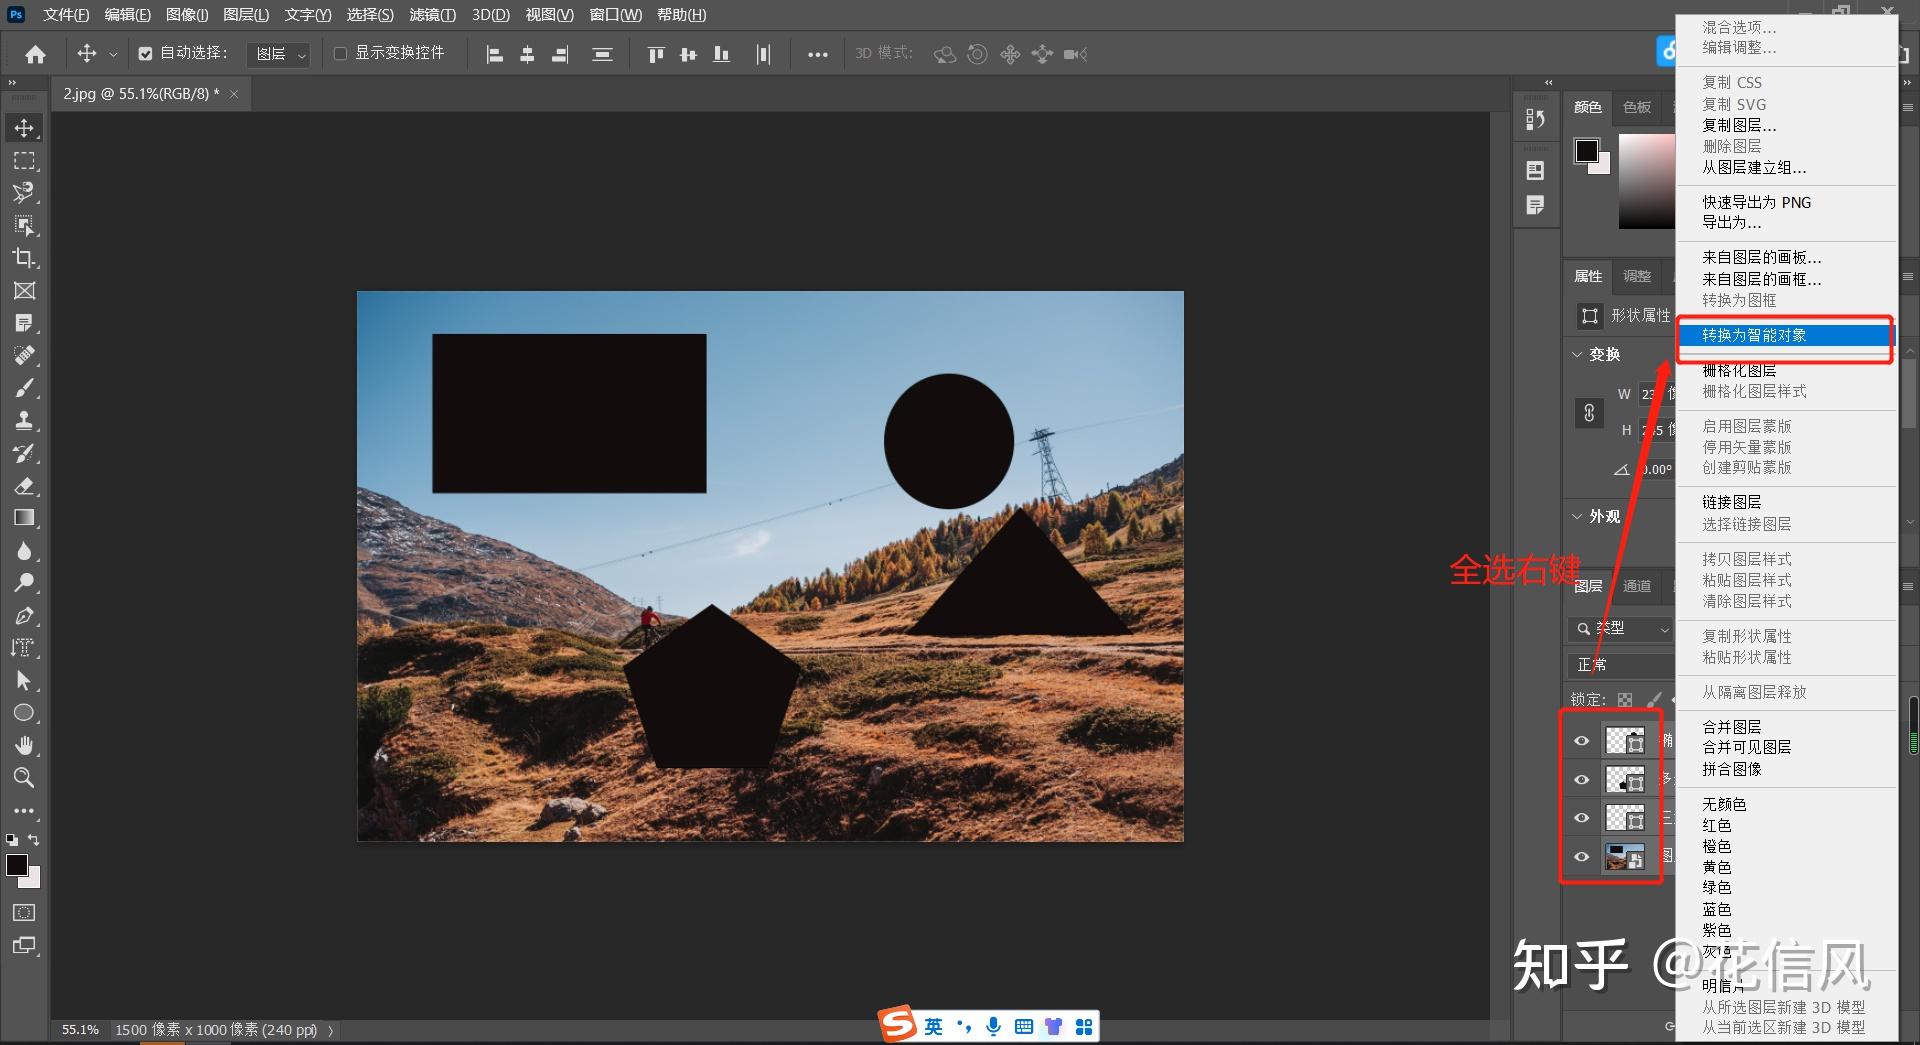Align left edges of layers
The height and width of the screenshot is (1045, 1920).
pos(494,54)
